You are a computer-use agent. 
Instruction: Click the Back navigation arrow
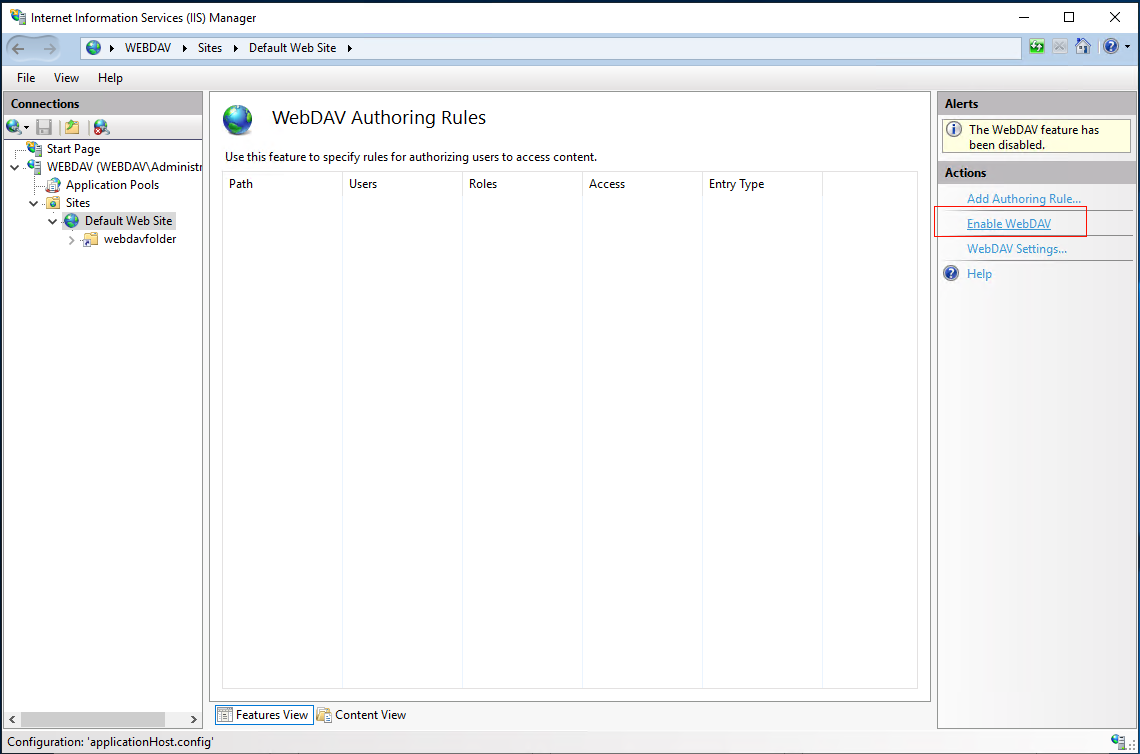[x=18, y=49]
